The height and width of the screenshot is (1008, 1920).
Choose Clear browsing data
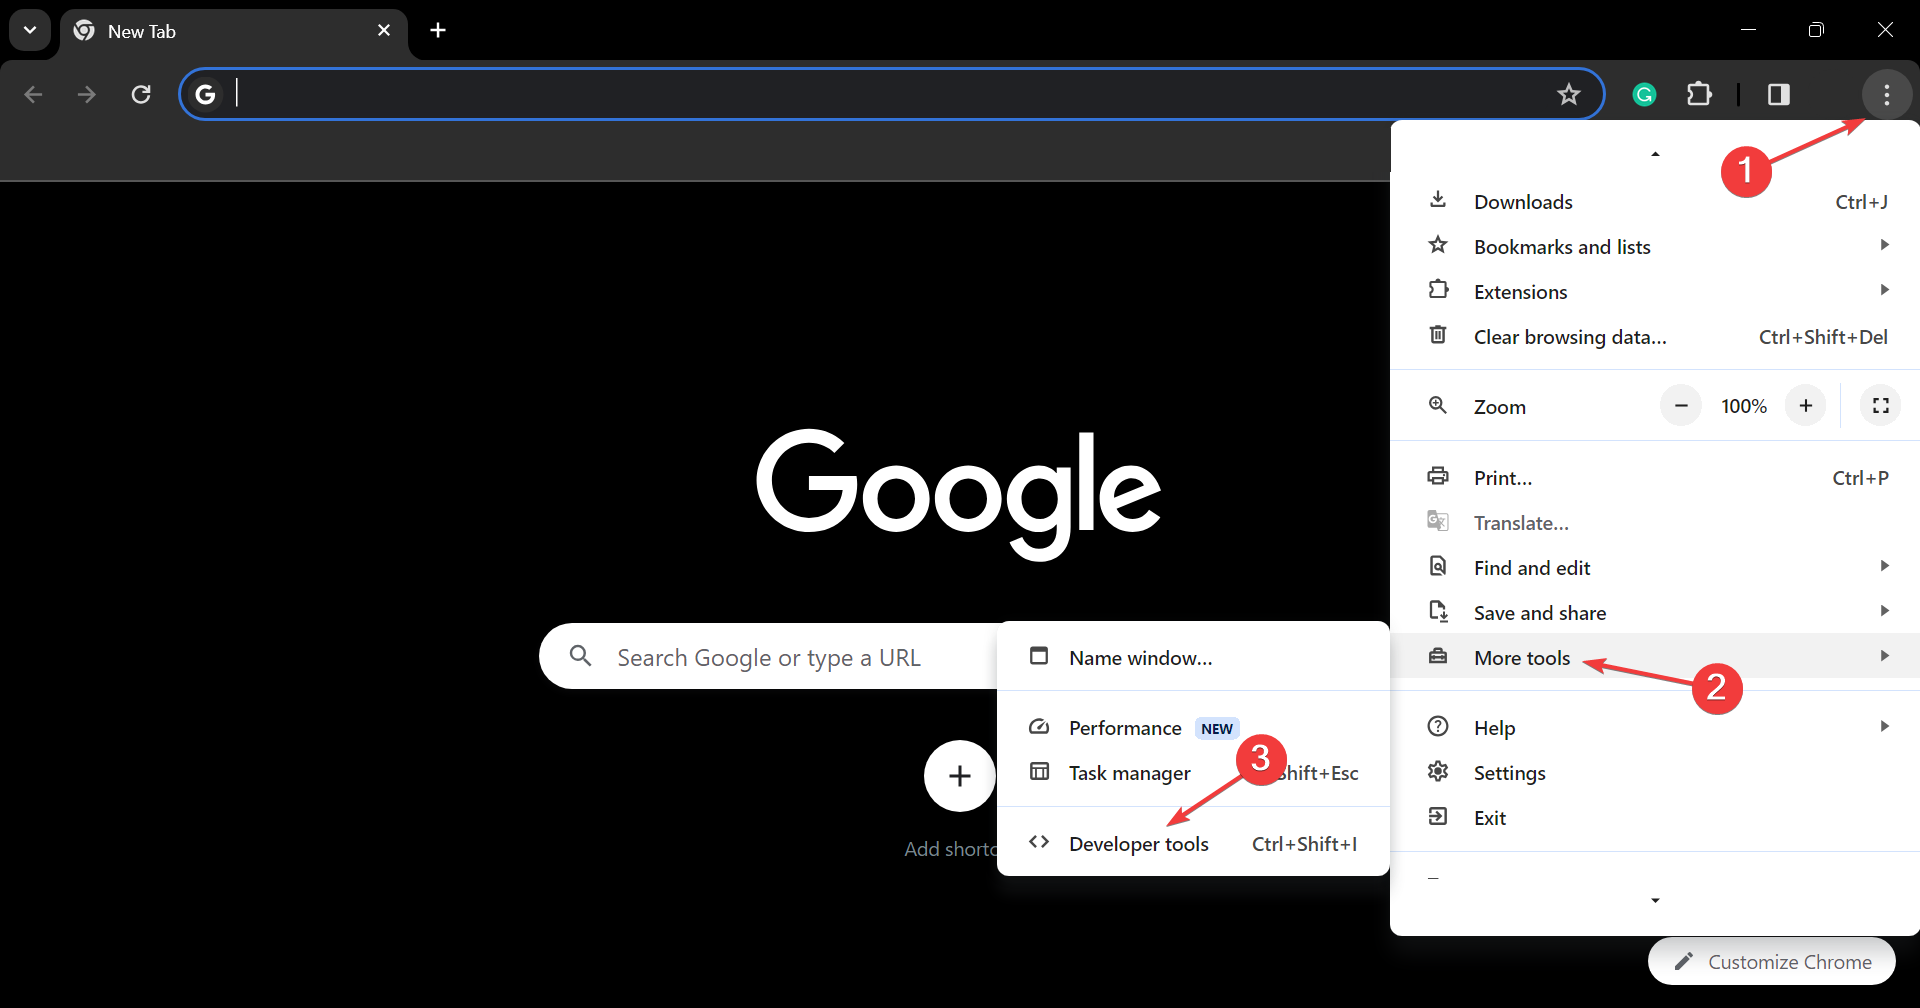tap(1655, 337)
